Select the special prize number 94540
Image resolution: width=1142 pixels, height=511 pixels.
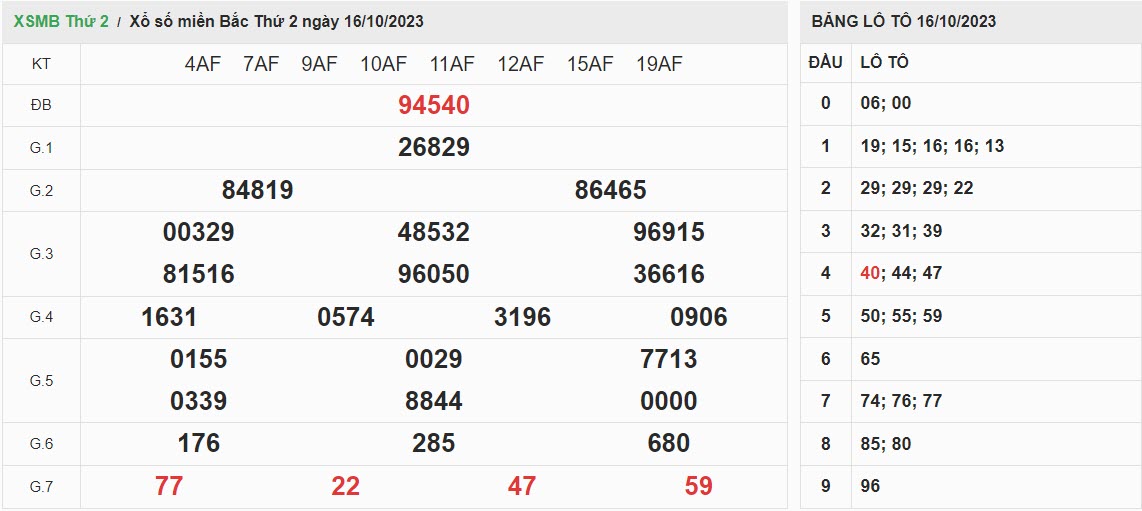click(x=433, y=105)
